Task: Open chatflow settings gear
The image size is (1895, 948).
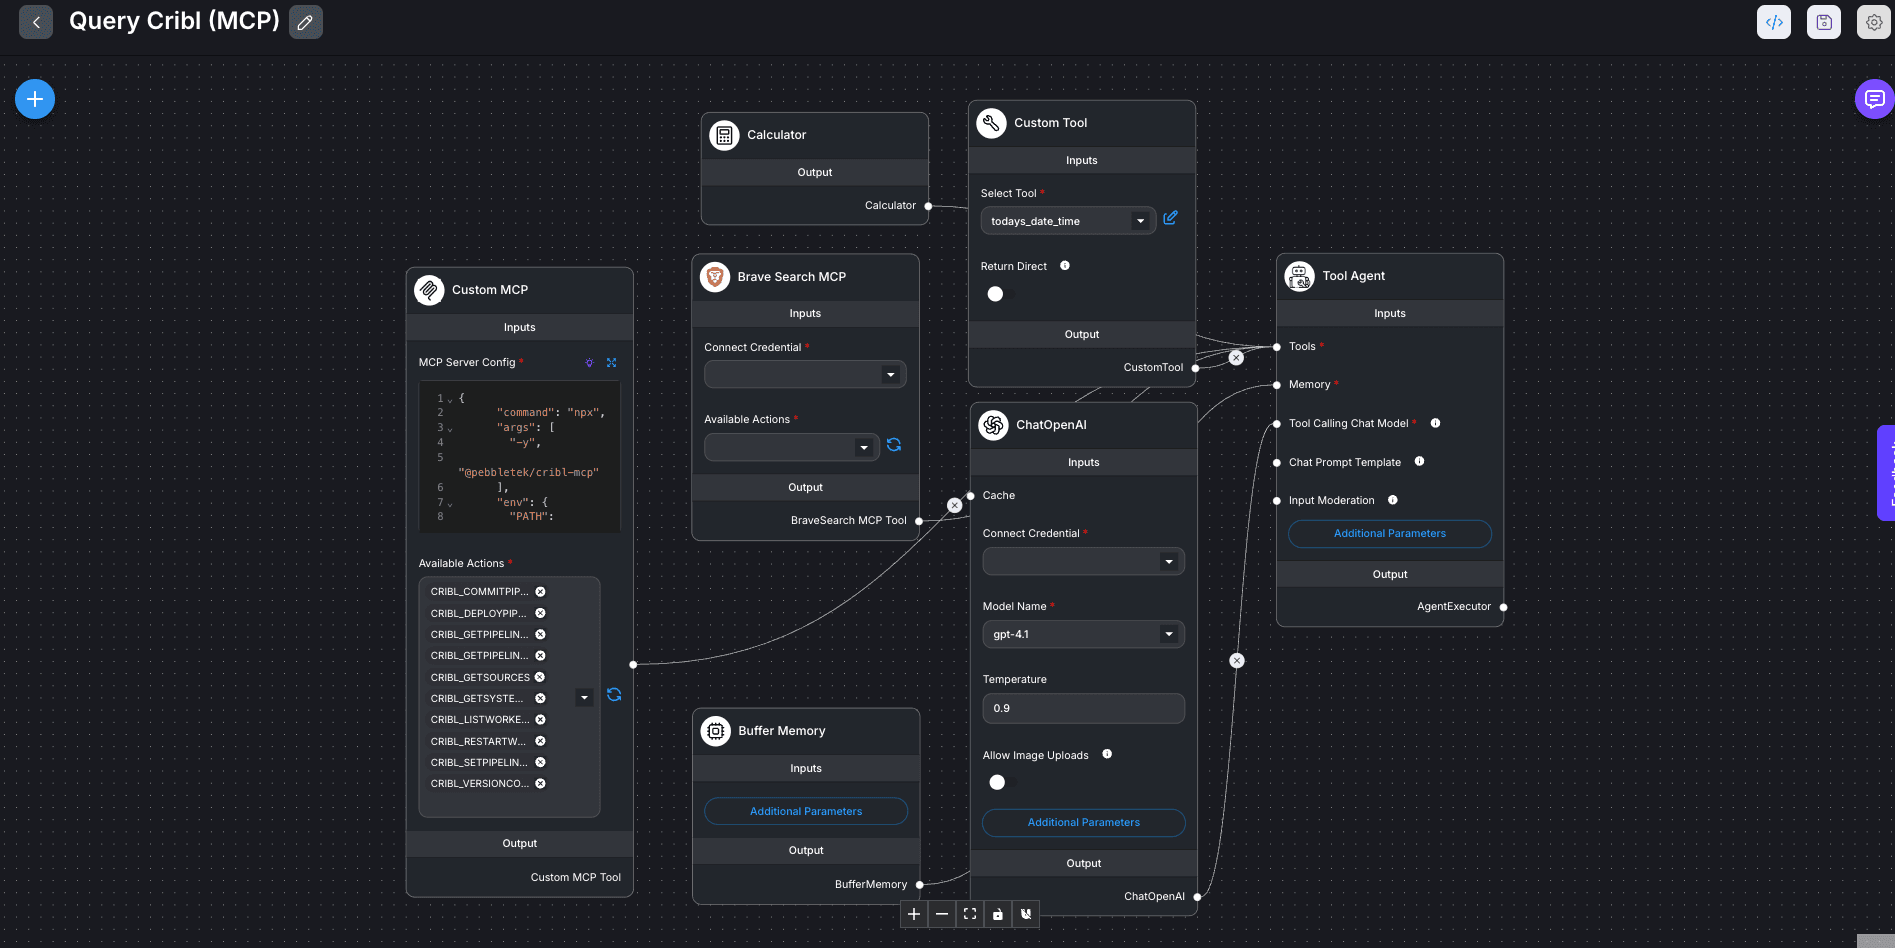Action: [1873, 21]
